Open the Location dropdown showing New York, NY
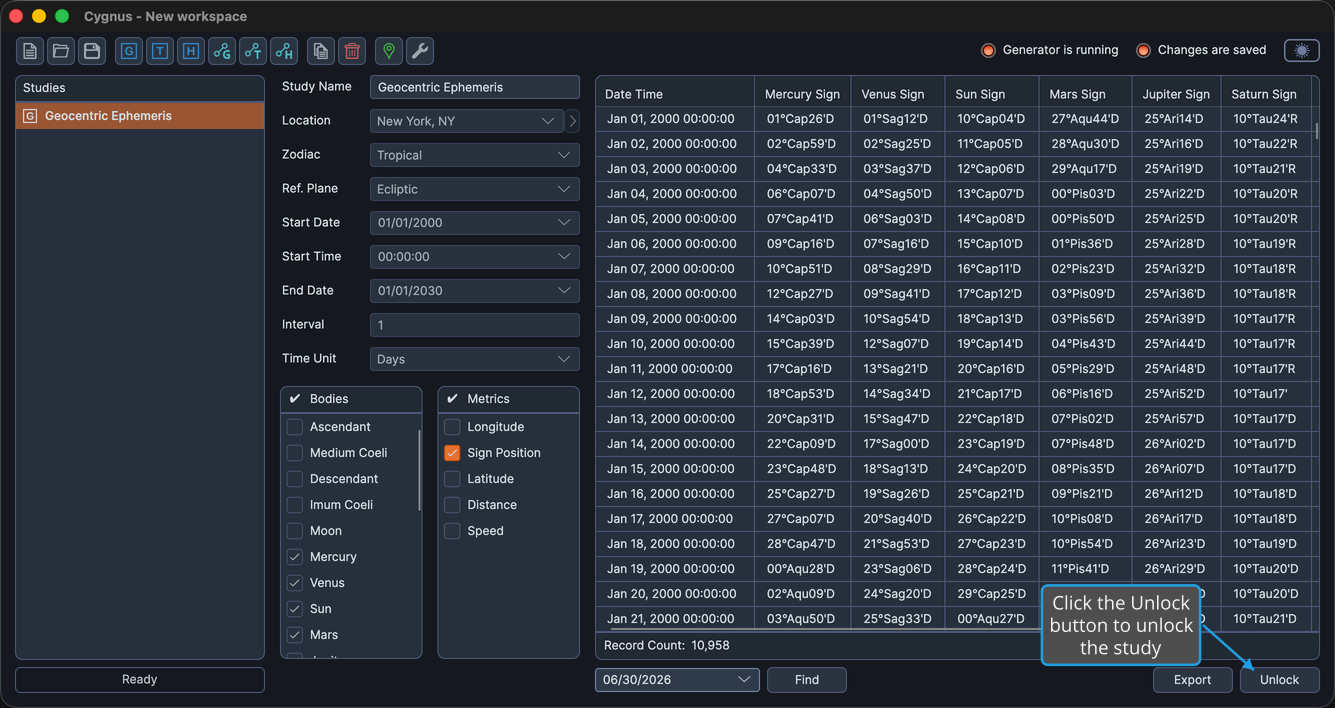 point(467,121)
